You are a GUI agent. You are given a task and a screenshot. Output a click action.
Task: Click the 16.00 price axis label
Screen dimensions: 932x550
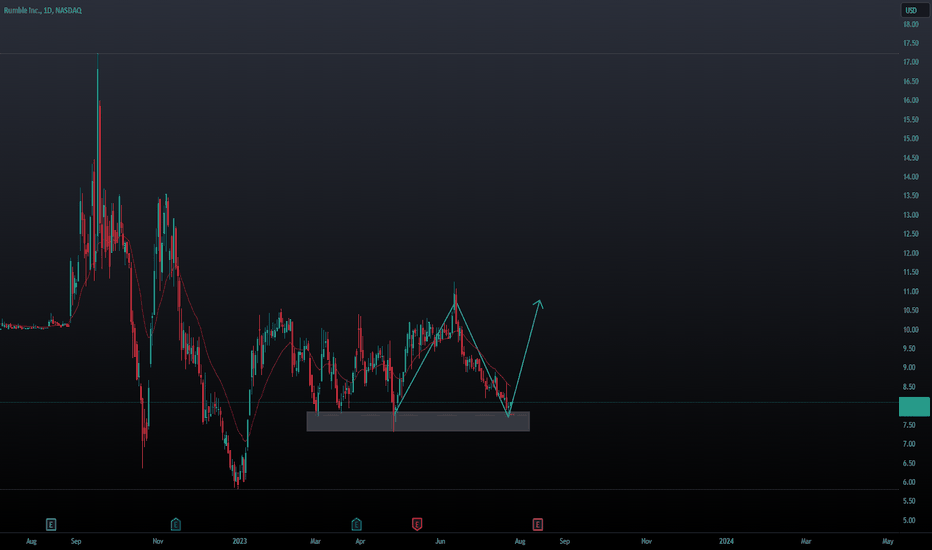(911, 100)
